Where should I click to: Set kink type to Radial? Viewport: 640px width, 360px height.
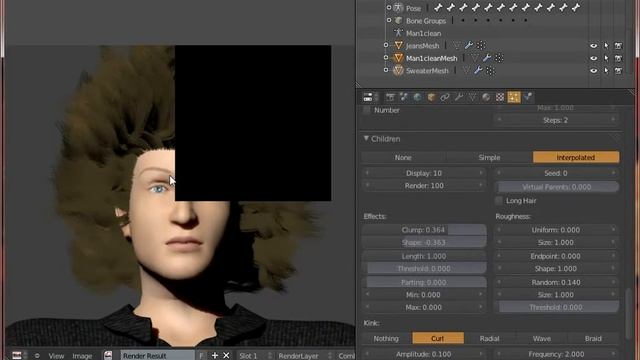[489, 338]
